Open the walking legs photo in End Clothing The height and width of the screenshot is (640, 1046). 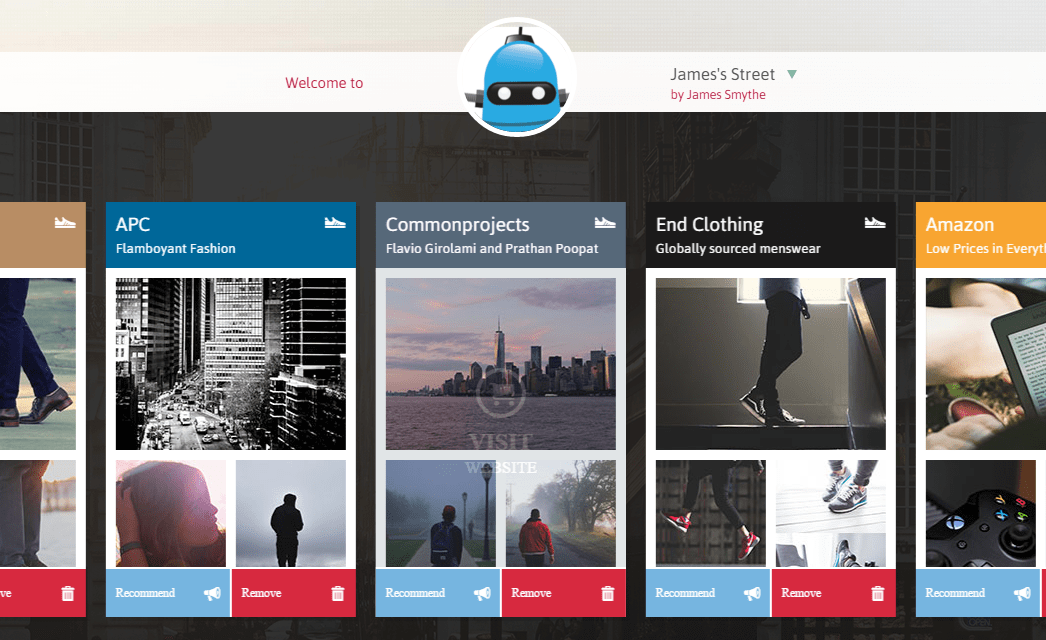[771, 364]
